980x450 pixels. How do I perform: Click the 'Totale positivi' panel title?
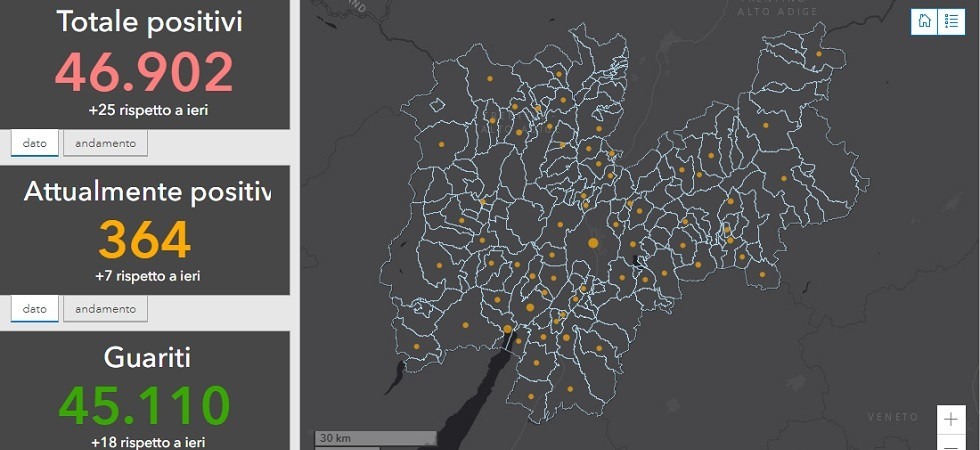click(148, 22)
